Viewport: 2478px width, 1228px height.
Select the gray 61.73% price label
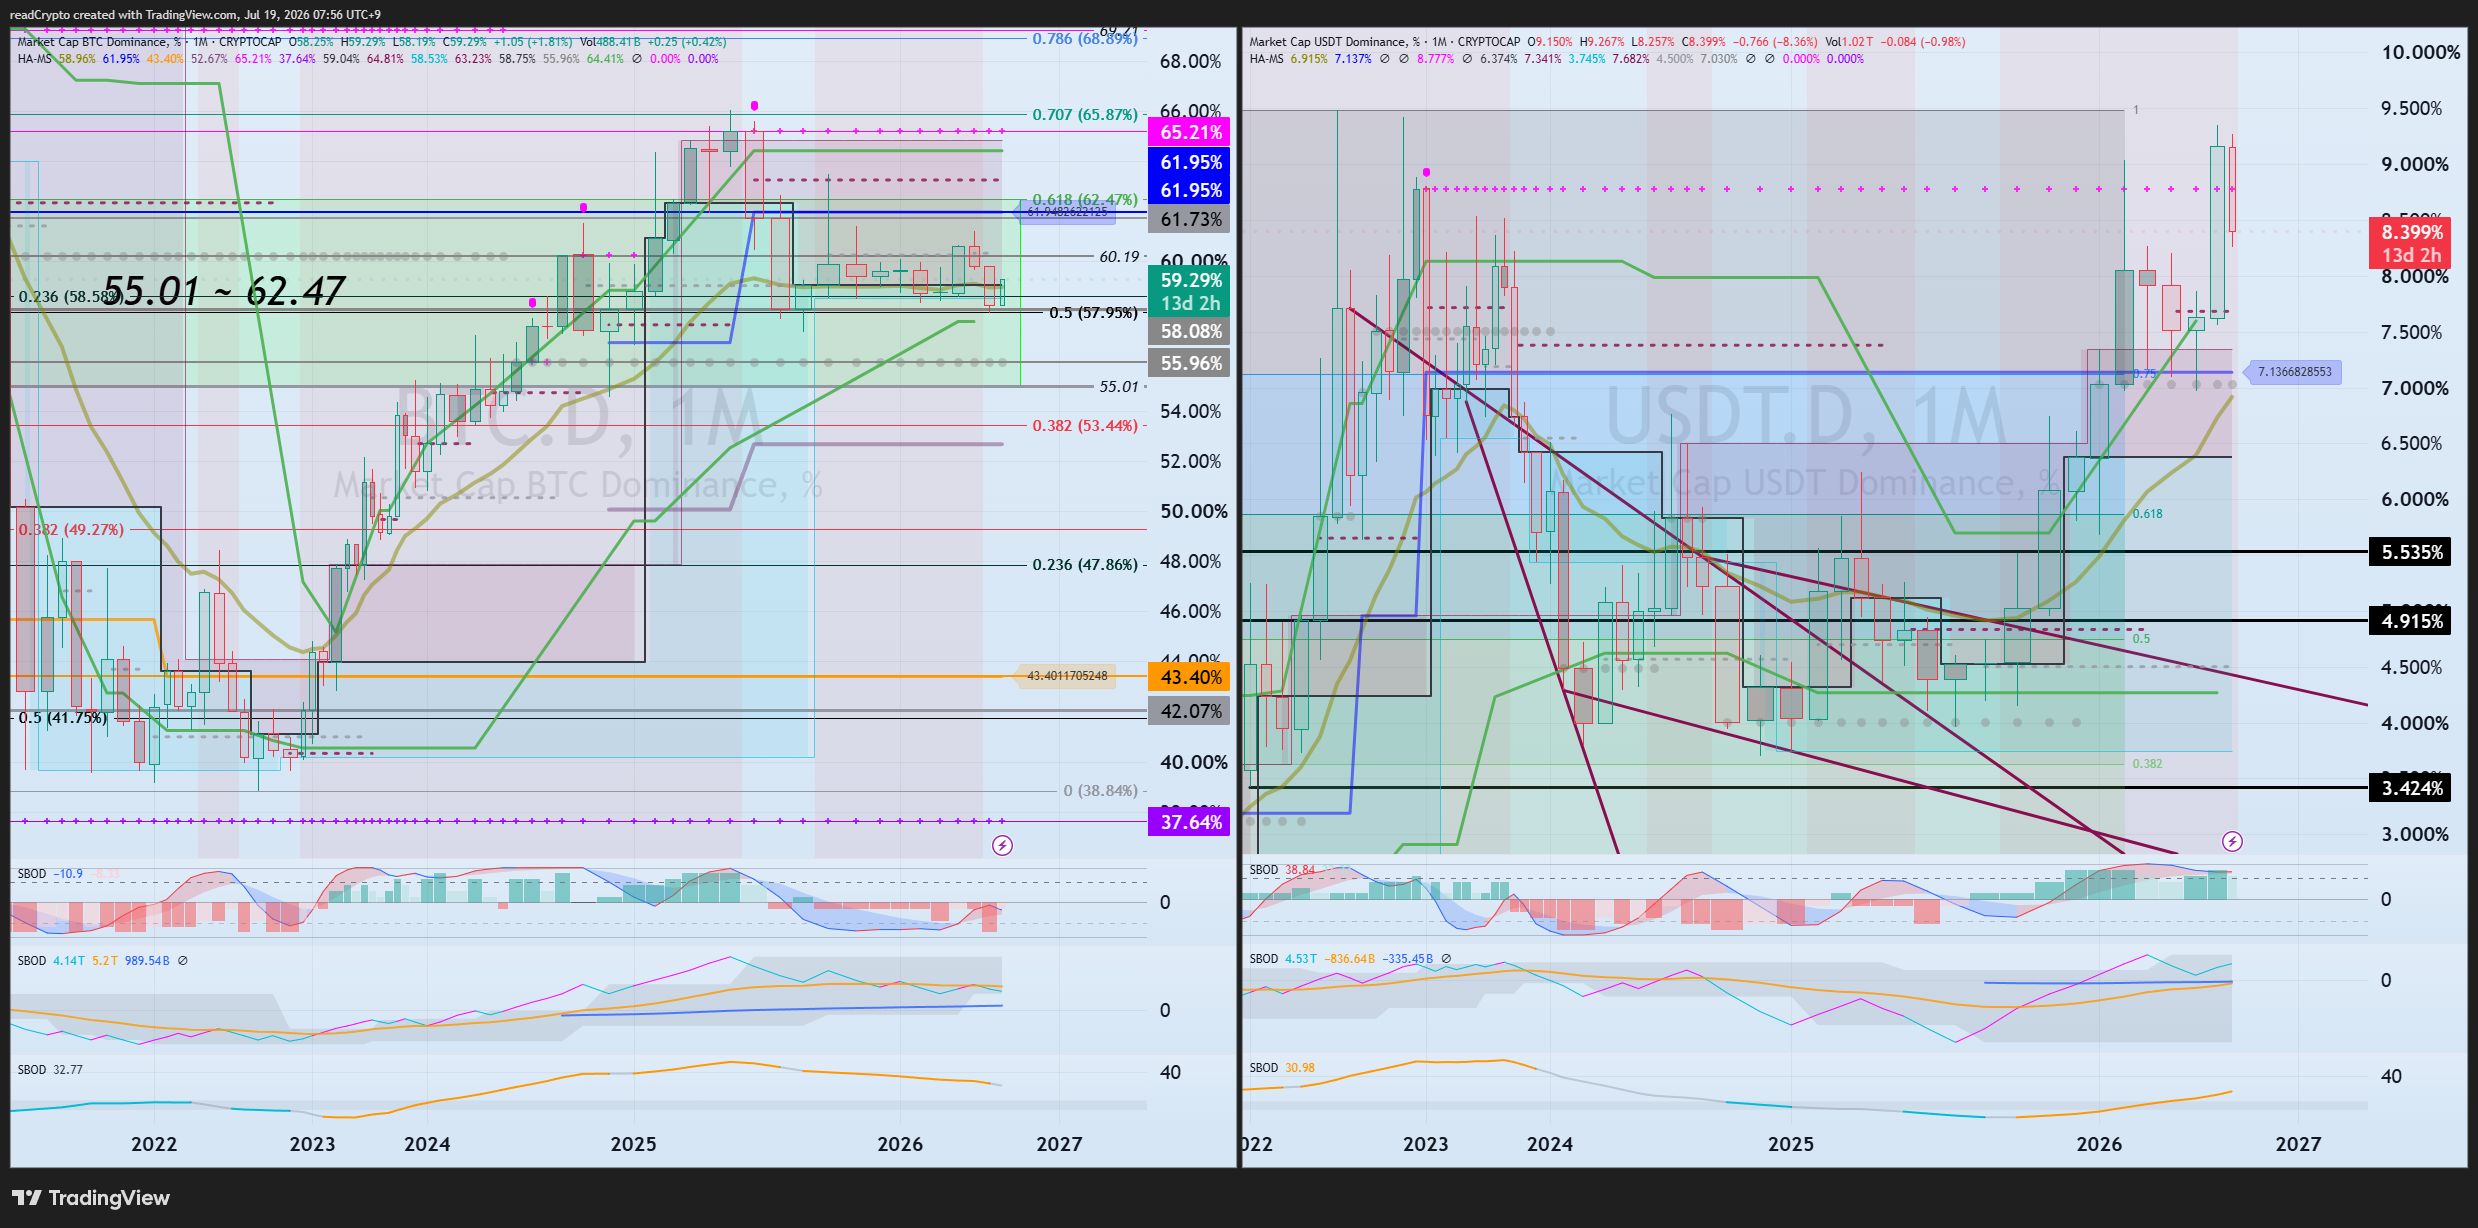[x=1190, y=219]
